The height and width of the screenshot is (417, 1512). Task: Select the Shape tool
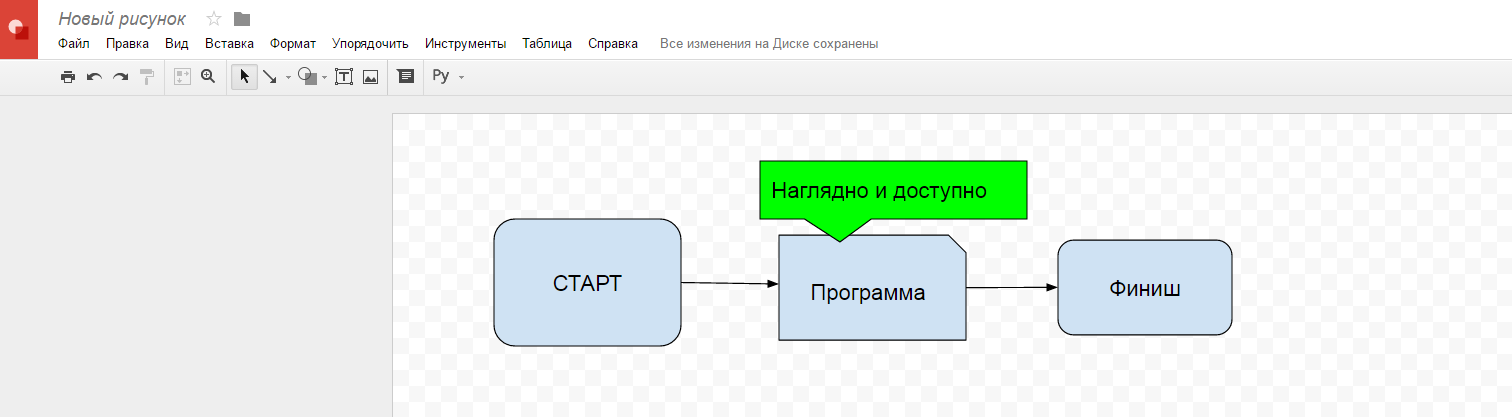(x=308, y=76)
